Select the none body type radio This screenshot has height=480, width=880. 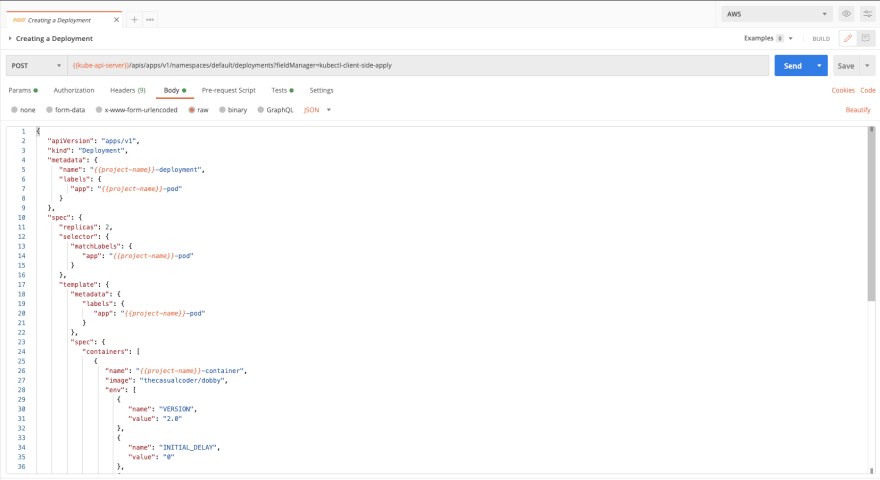click(15, 110)
